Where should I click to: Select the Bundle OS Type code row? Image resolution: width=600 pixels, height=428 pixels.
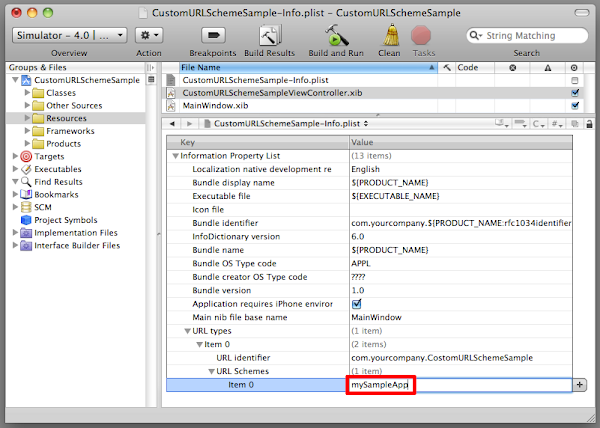point(370,264)
